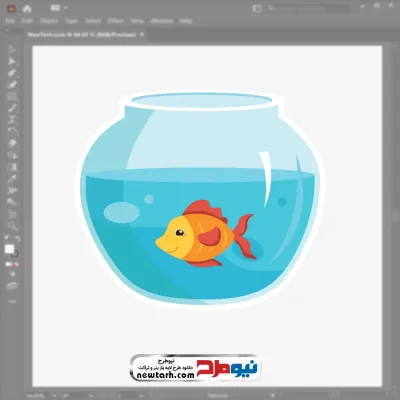
Task: Click the Edit Toolbar three dots
Action: coord(12,301)
